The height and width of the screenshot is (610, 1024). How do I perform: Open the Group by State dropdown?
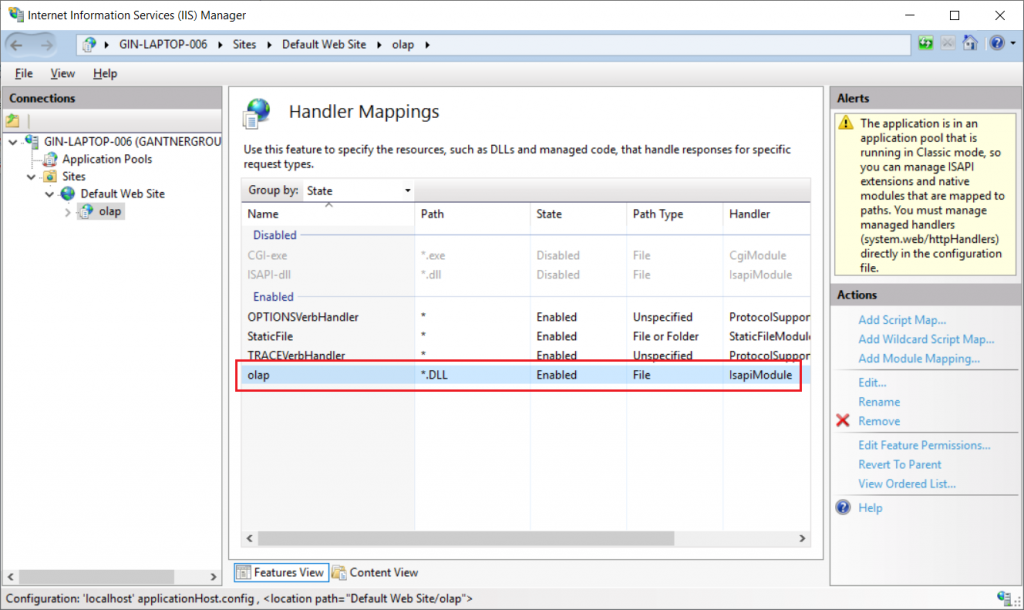pos(359,191)
